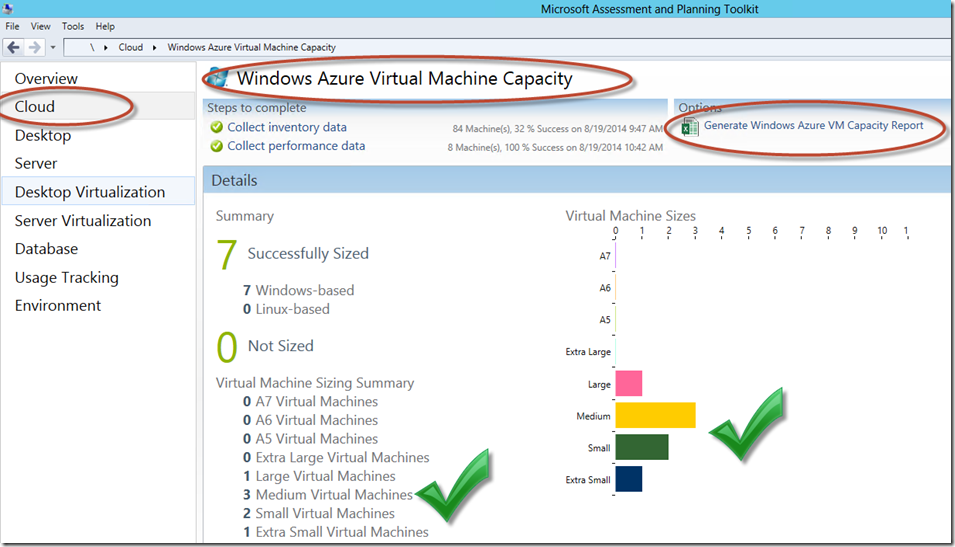Open the File menu
Viewport: 955px width, 547px height.
coord(12,26)
